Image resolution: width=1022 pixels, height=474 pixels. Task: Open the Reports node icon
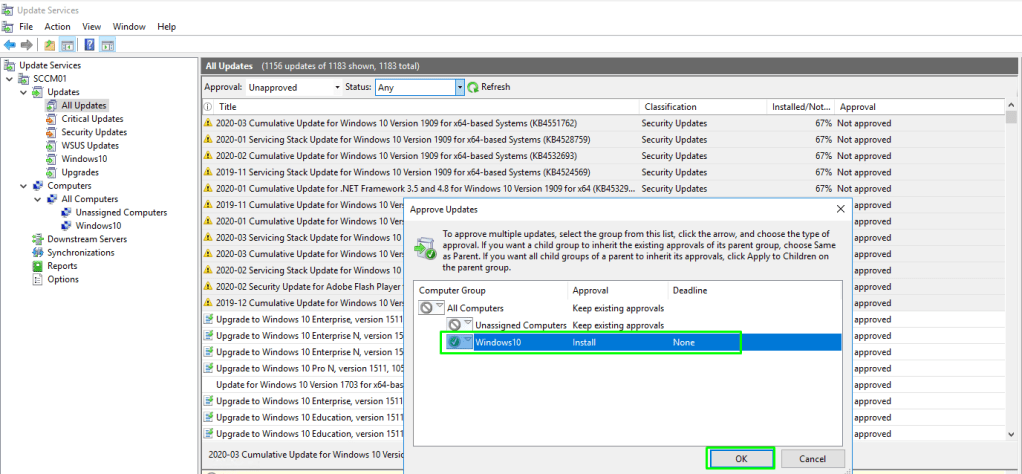pyautogui.click(x=38, y=266)
